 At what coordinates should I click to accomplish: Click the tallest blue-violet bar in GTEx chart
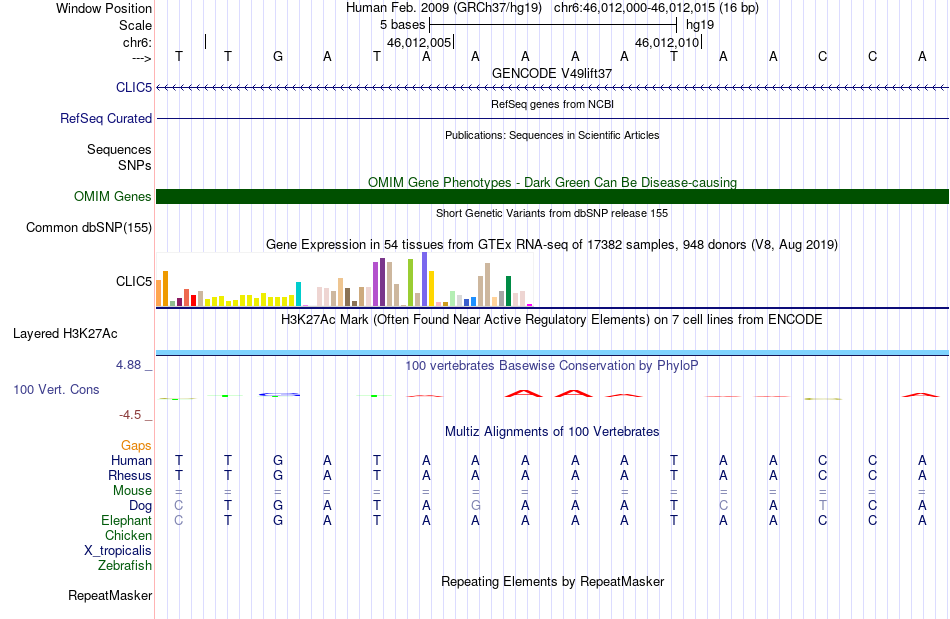(425, 279)
